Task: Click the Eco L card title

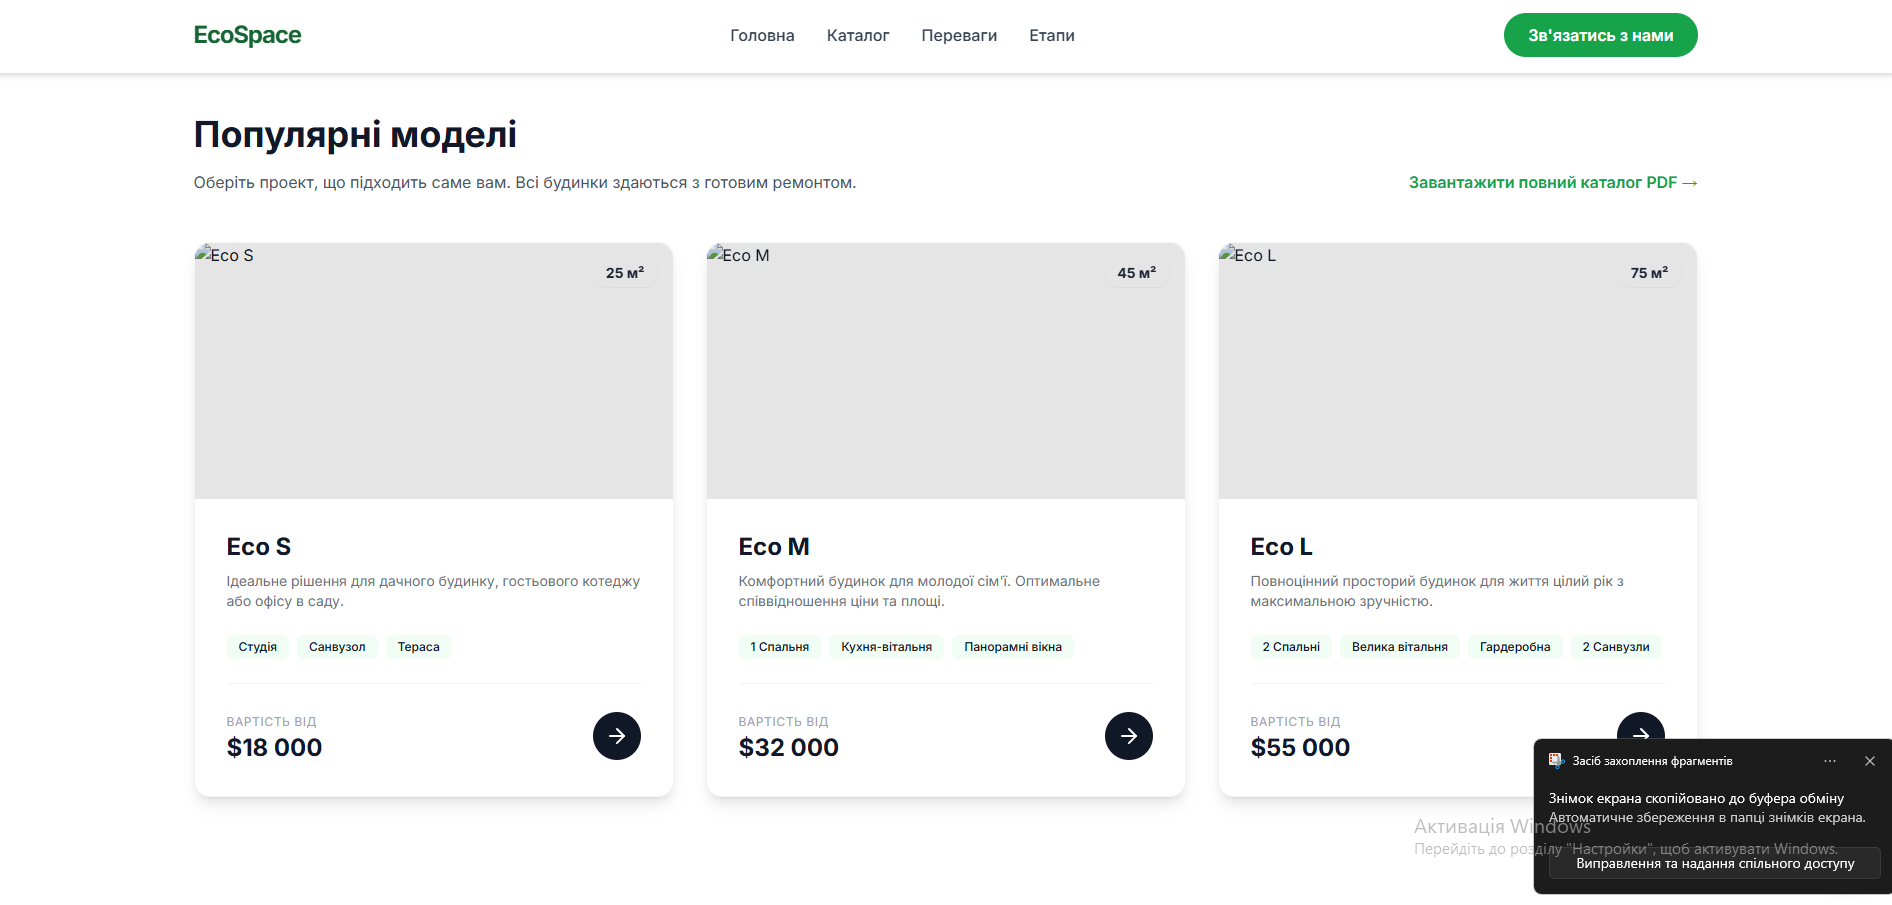Action: (1282, 547)
